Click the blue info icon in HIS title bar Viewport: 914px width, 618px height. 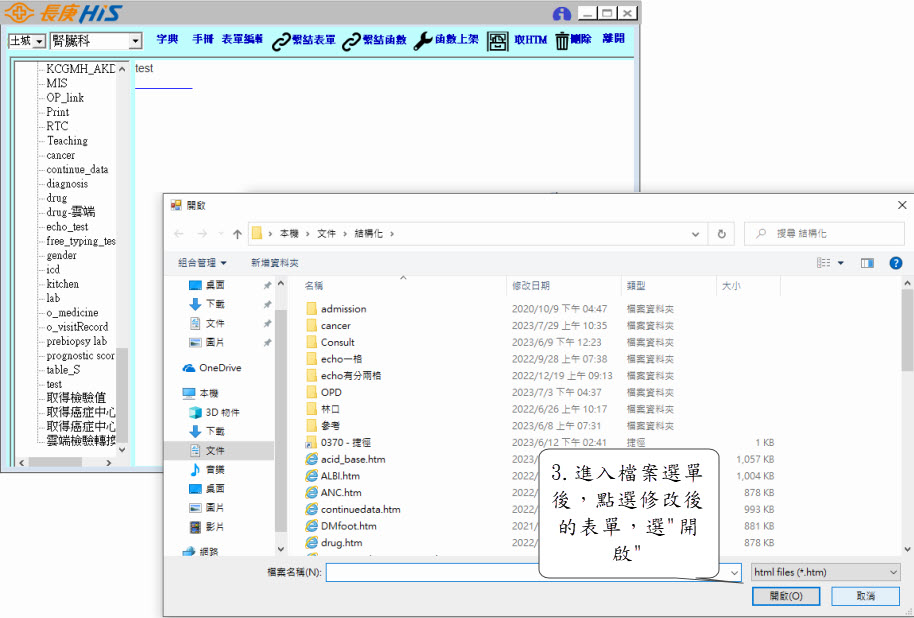[562, 14]
